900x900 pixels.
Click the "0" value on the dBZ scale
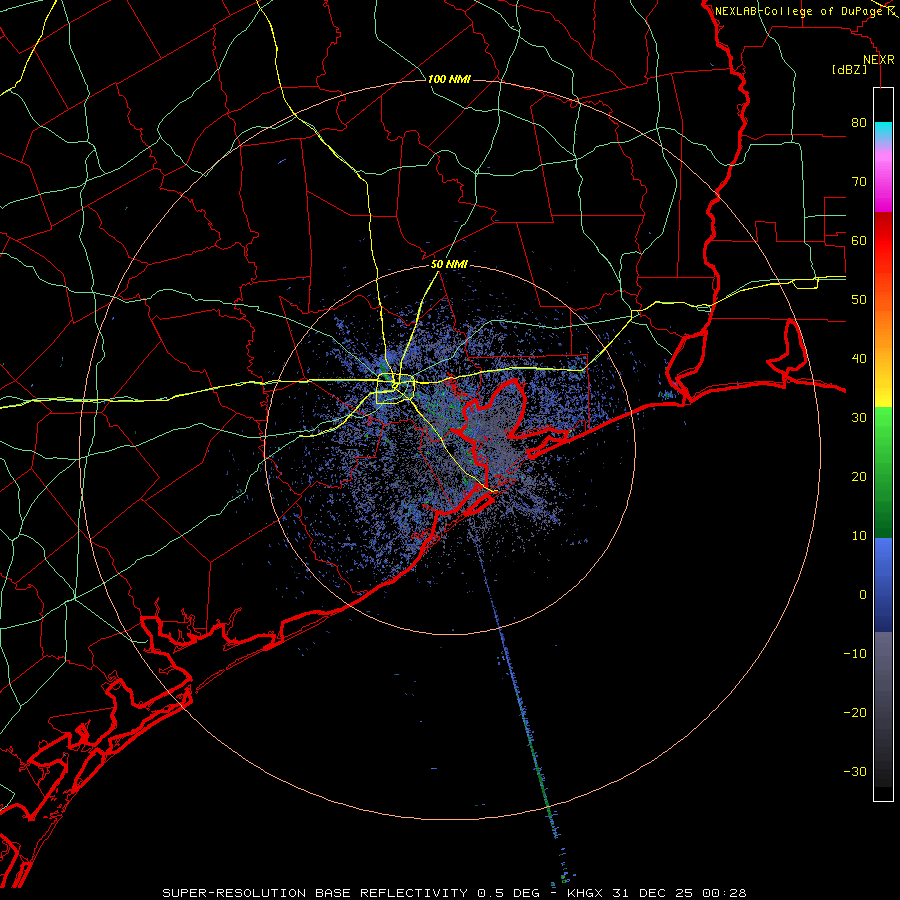click(x=863, y=595)
